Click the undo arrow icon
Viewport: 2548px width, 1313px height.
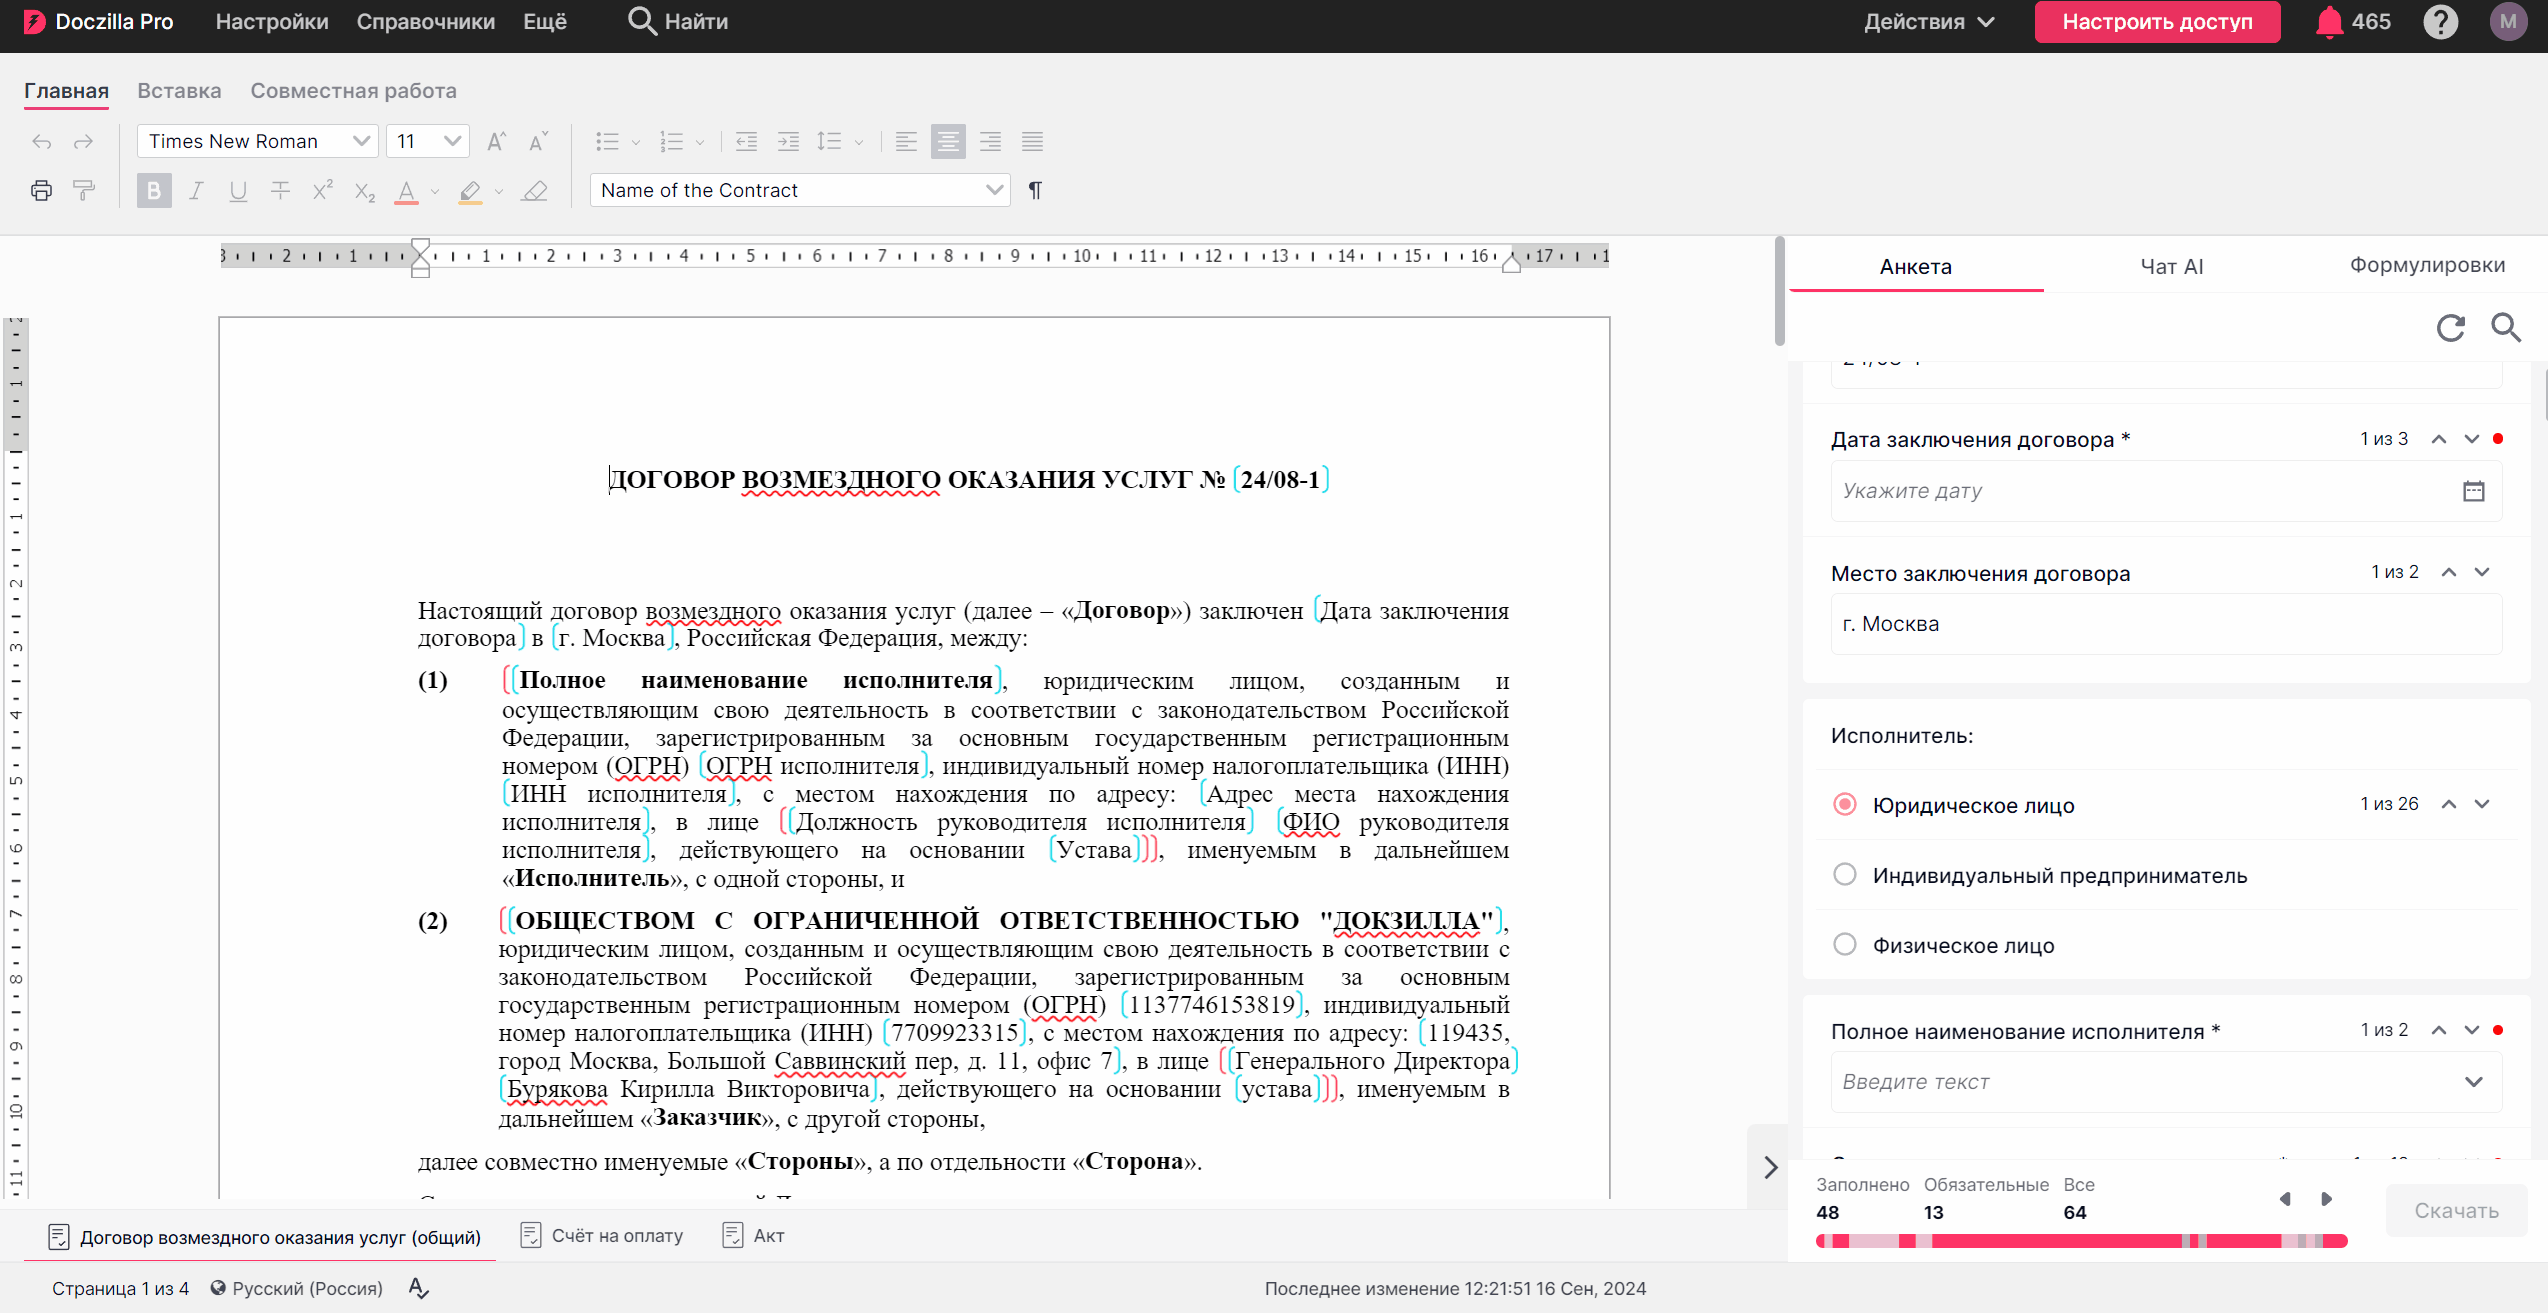click(41, 142)
